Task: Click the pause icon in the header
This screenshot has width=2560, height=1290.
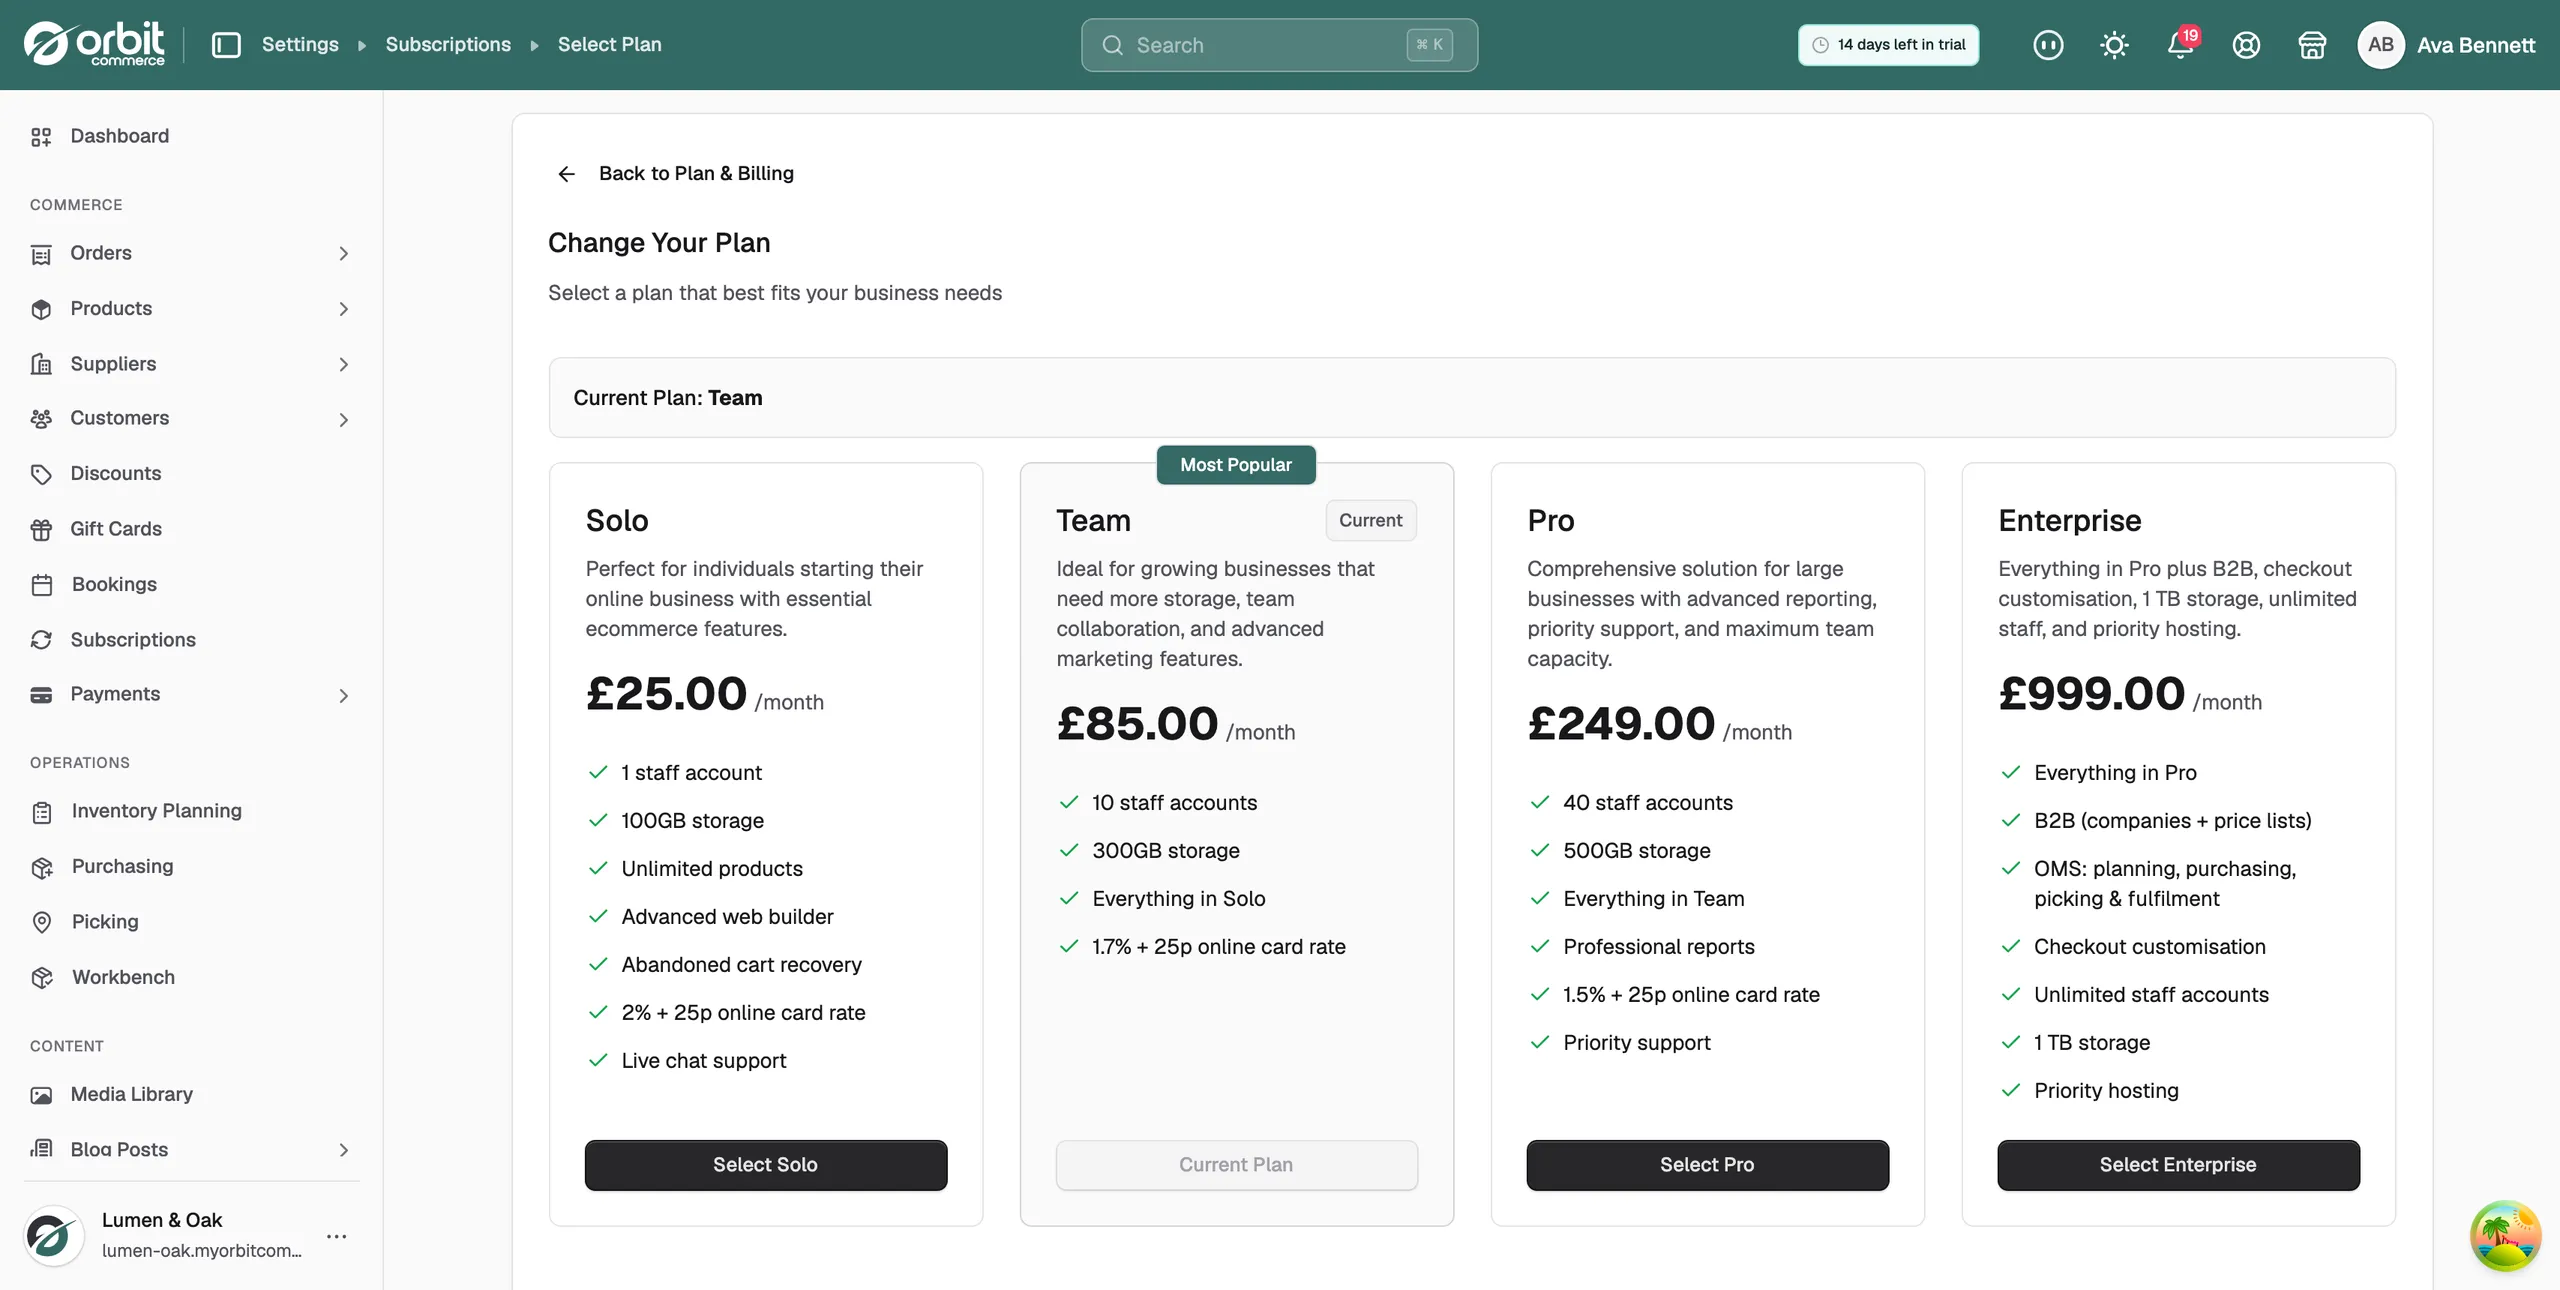Action: pos(2048,45)
